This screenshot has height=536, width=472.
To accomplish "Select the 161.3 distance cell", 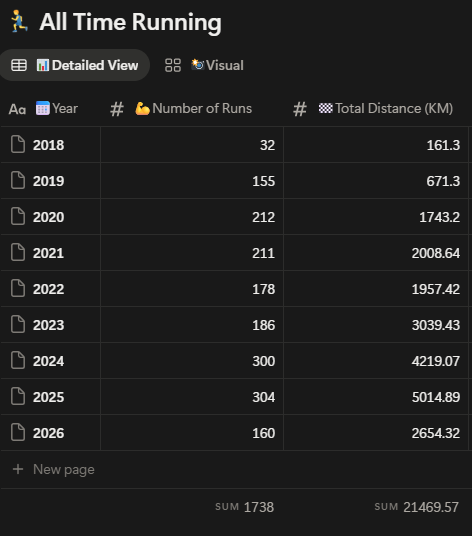I will tap(376, 145).
